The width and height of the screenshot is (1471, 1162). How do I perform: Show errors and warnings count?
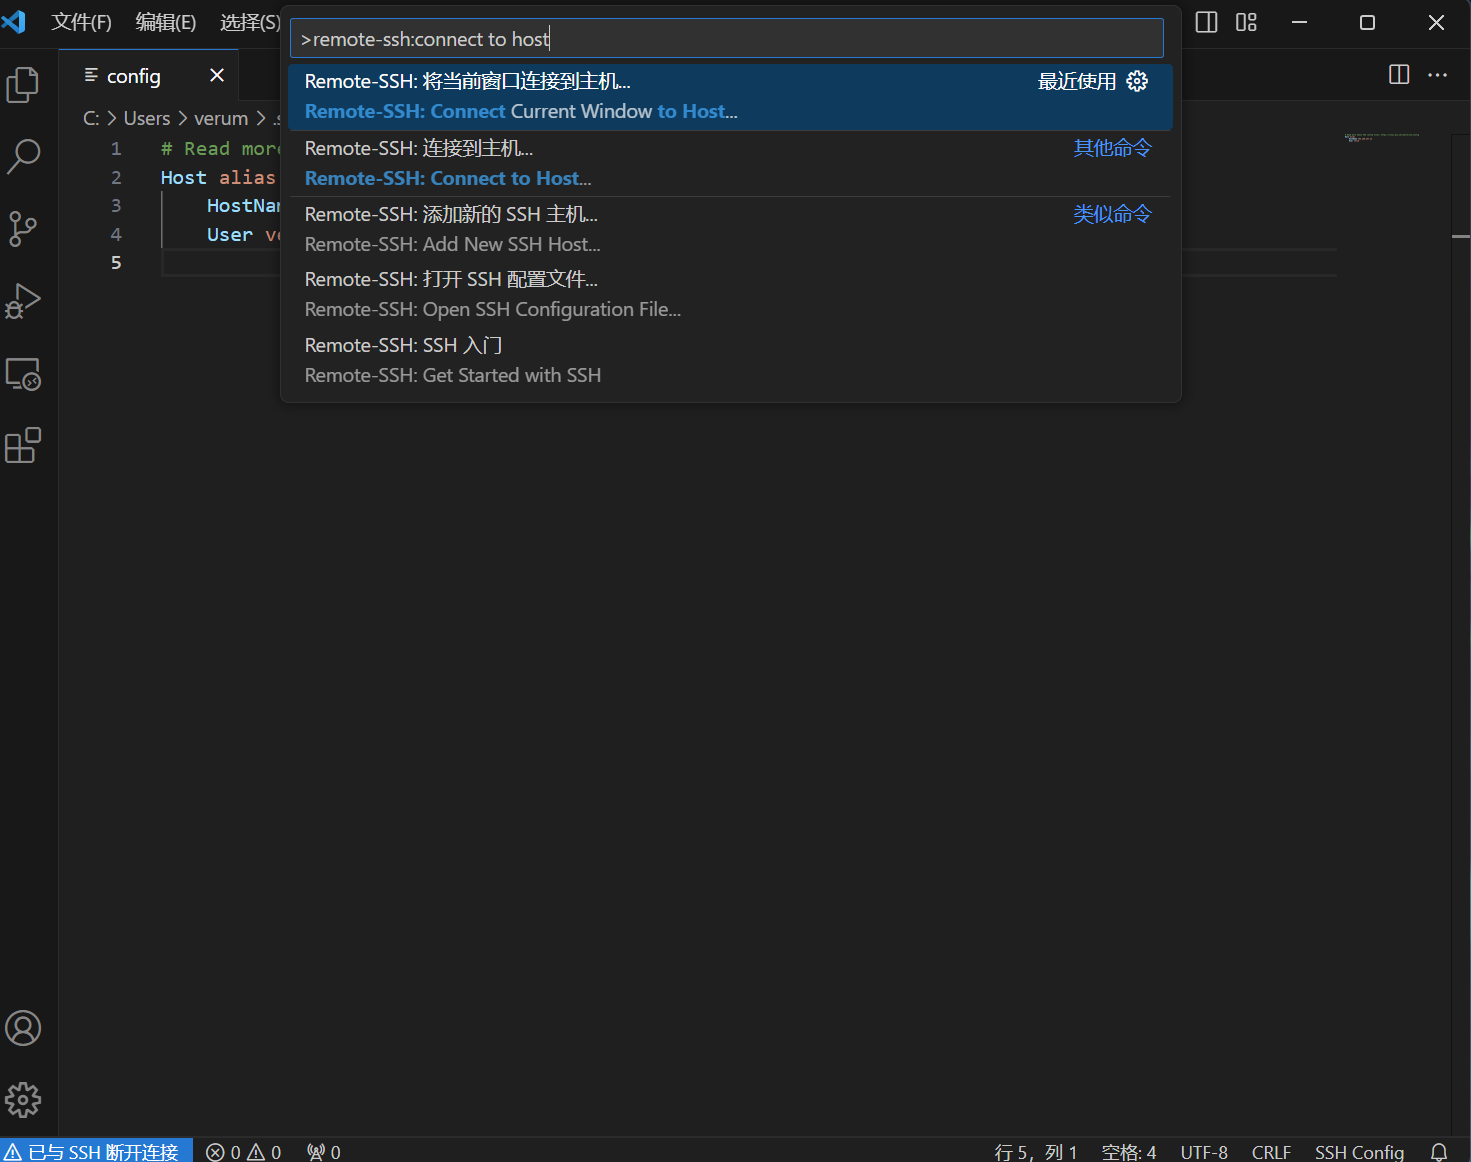[243, 1152]
